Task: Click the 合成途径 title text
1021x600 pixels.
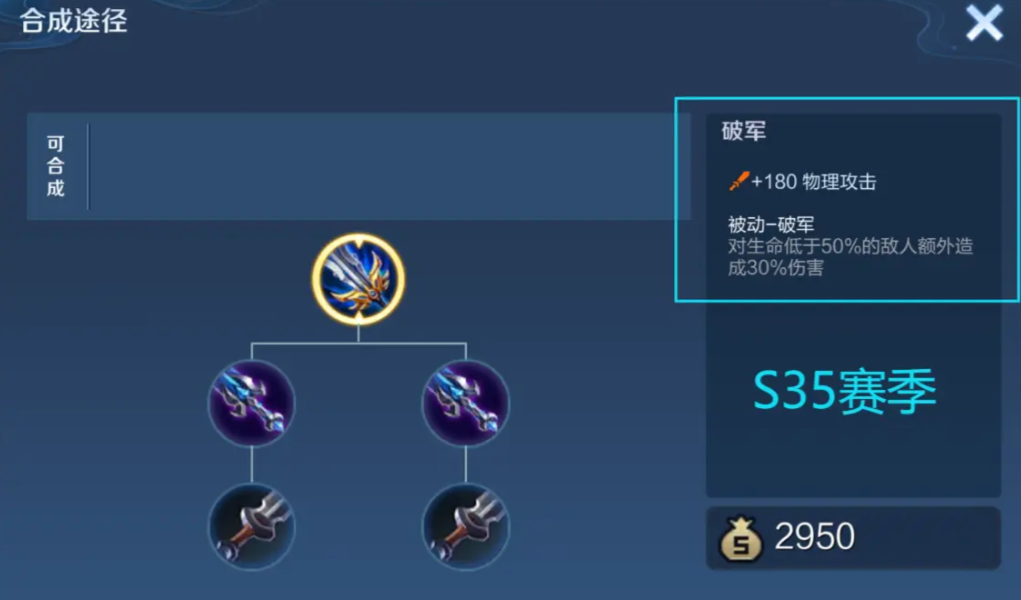Action: (74, 21)
